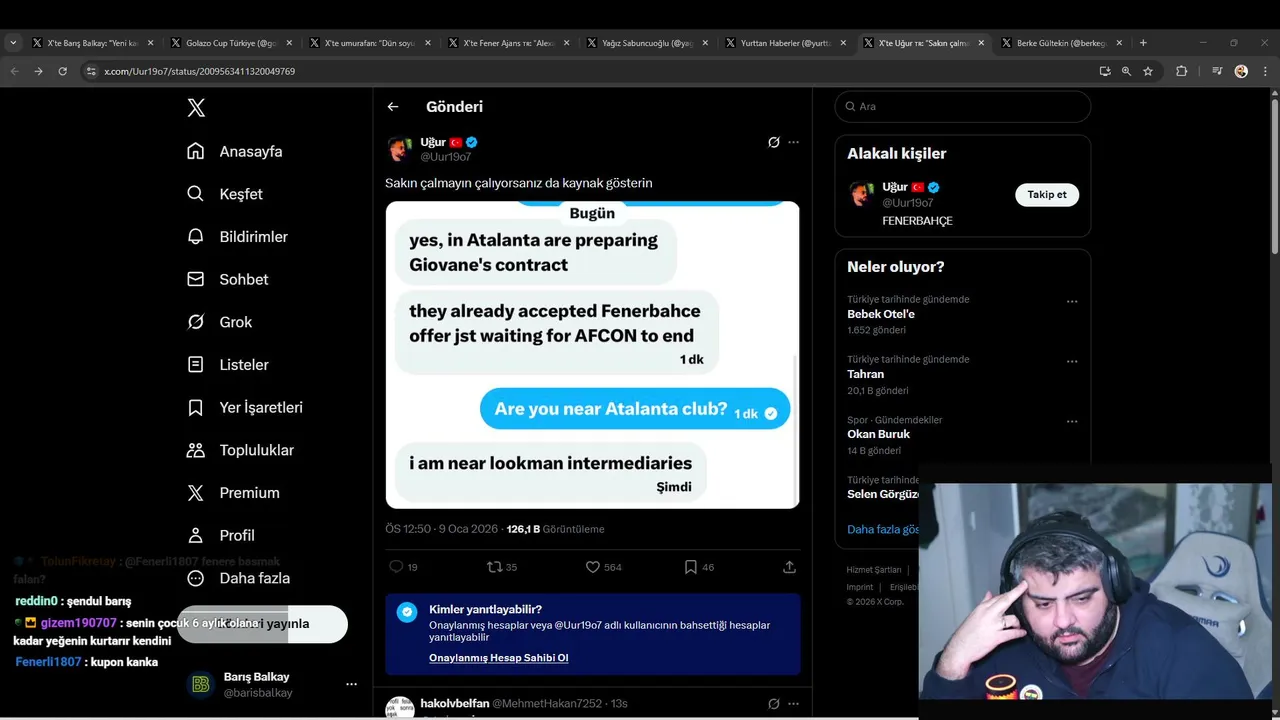Click 126,1 B Görüntüleme view count
Viewport: 1280px width, 720px height.
[555, 529]
